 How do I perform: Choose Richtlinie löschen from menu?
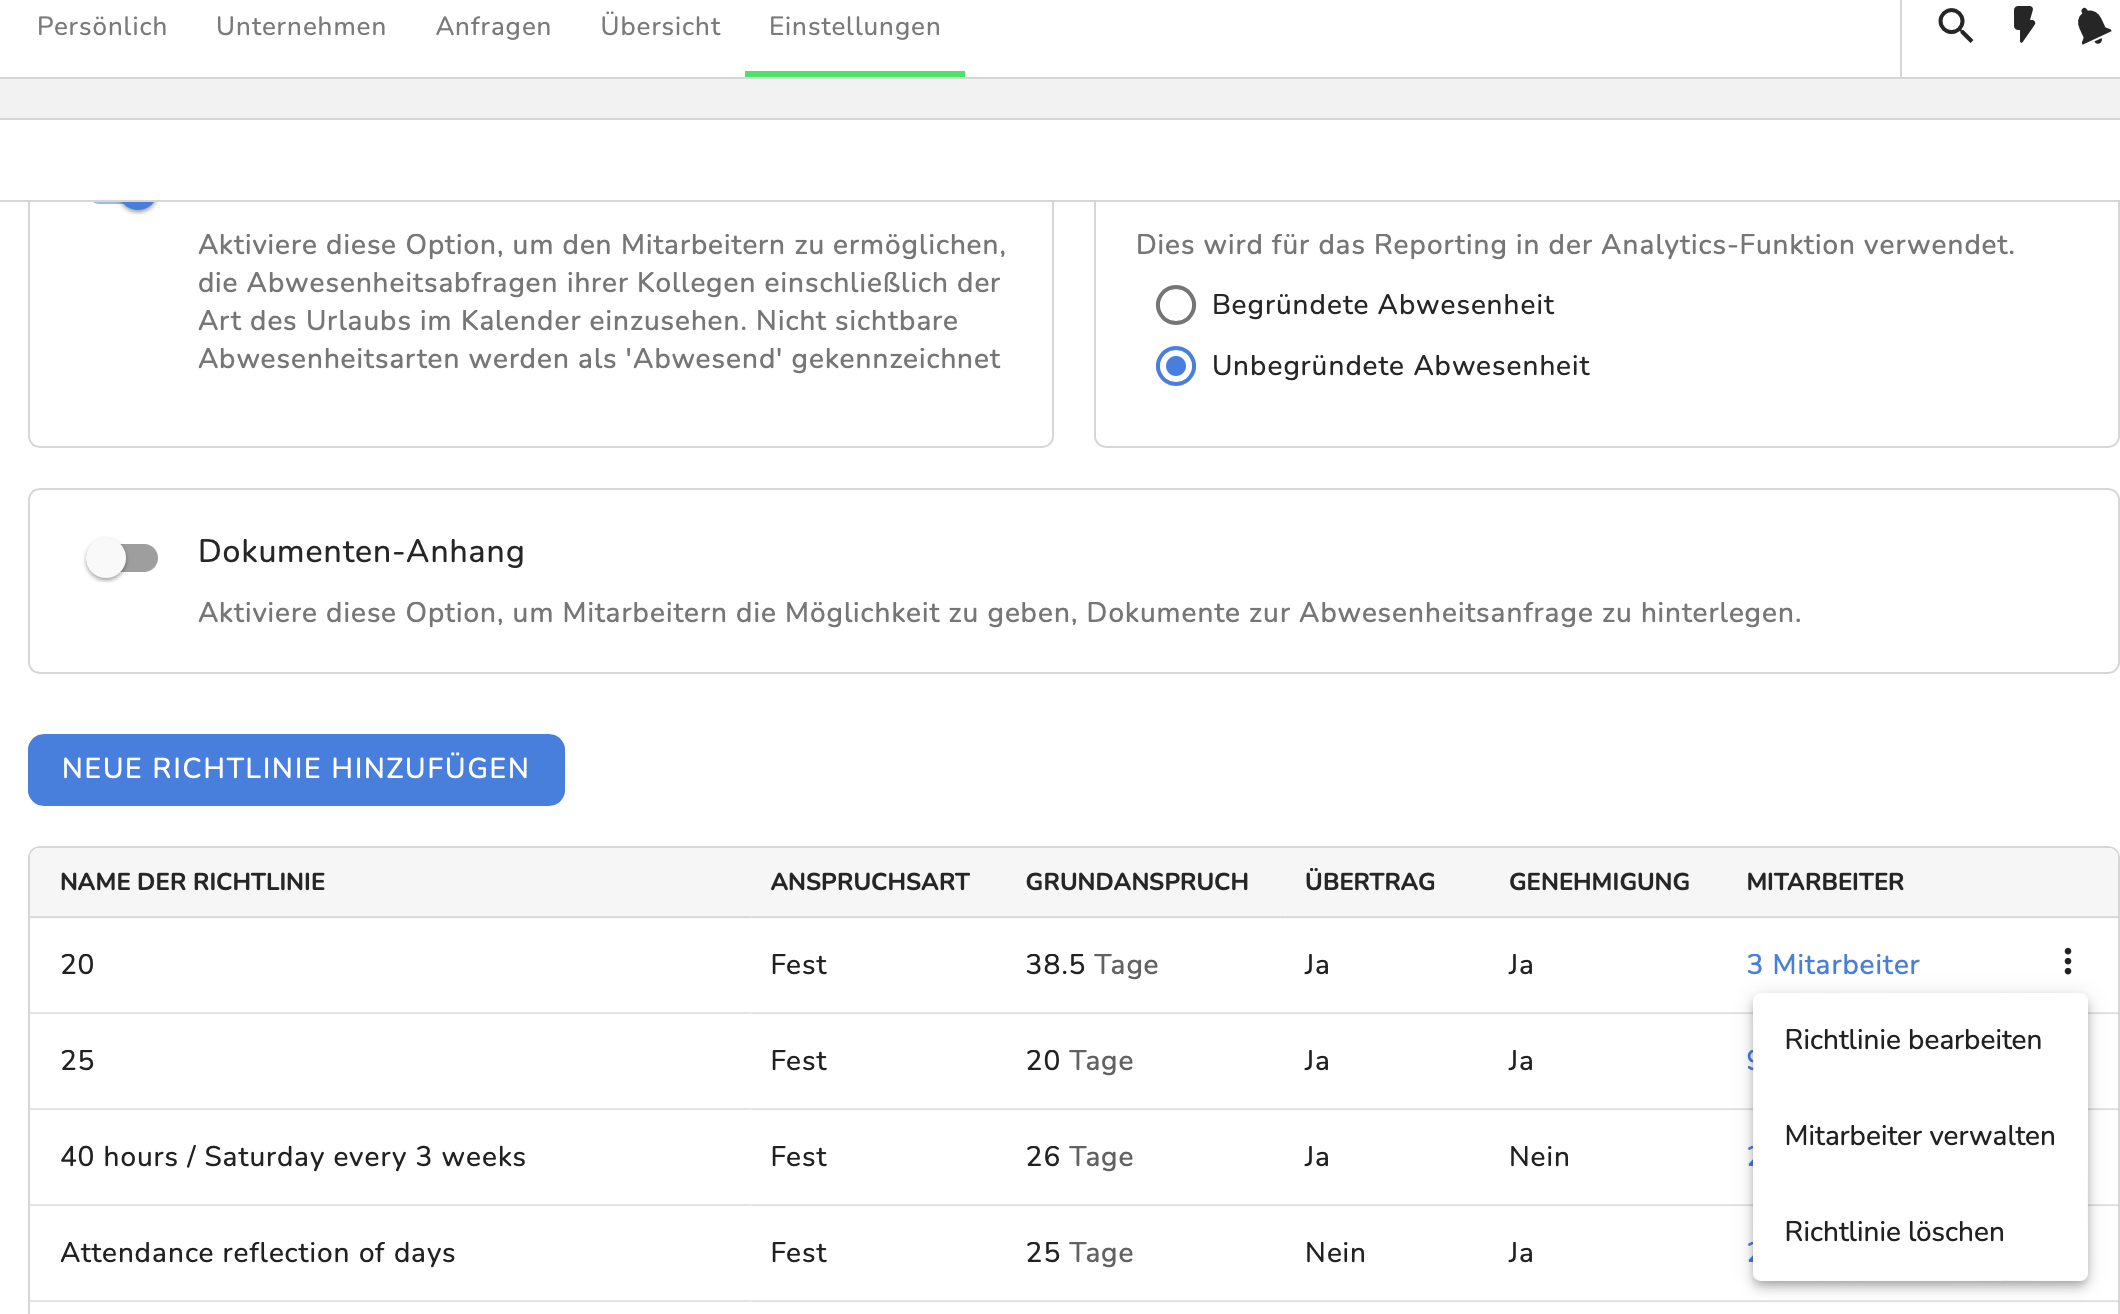coord(1894,1232)
